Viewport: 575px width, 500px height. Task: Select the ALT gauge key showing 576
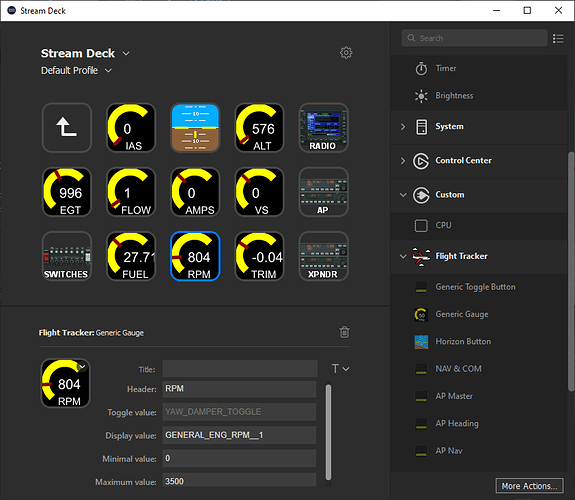(259, 128)
